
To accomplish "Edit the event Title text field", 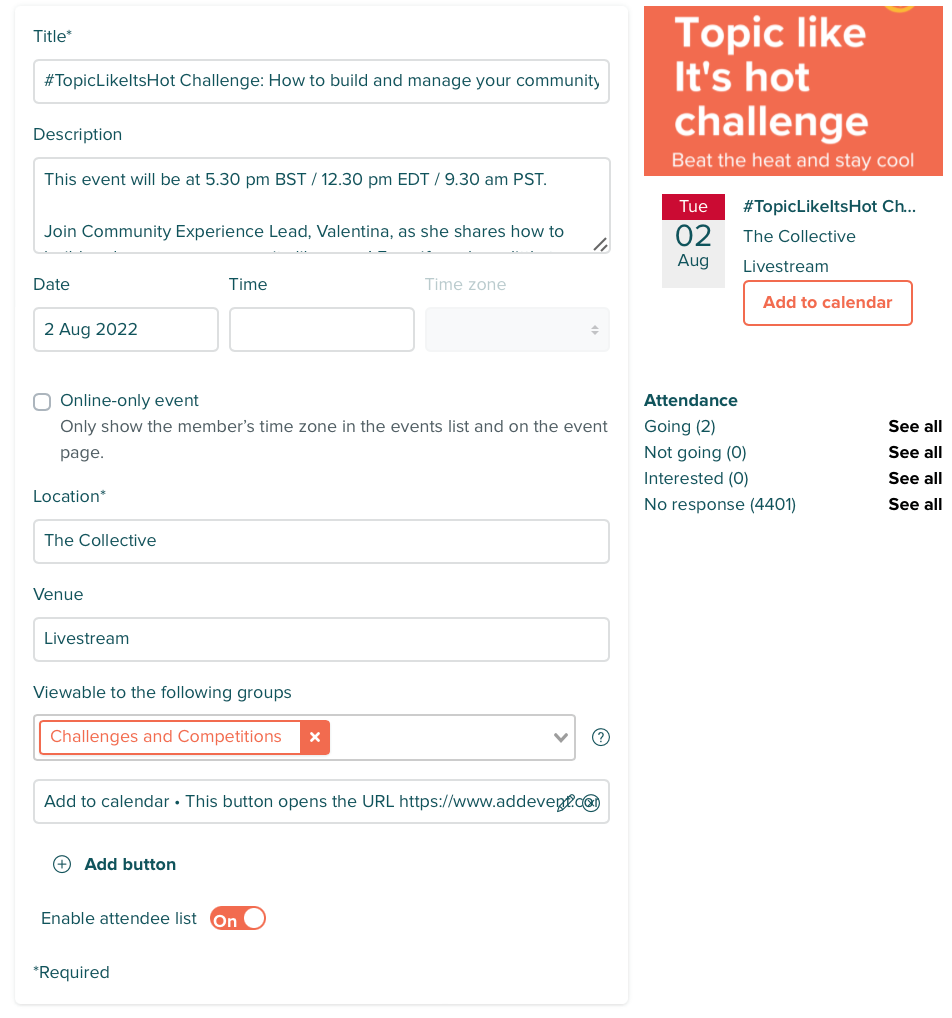I will pos(321,81).
